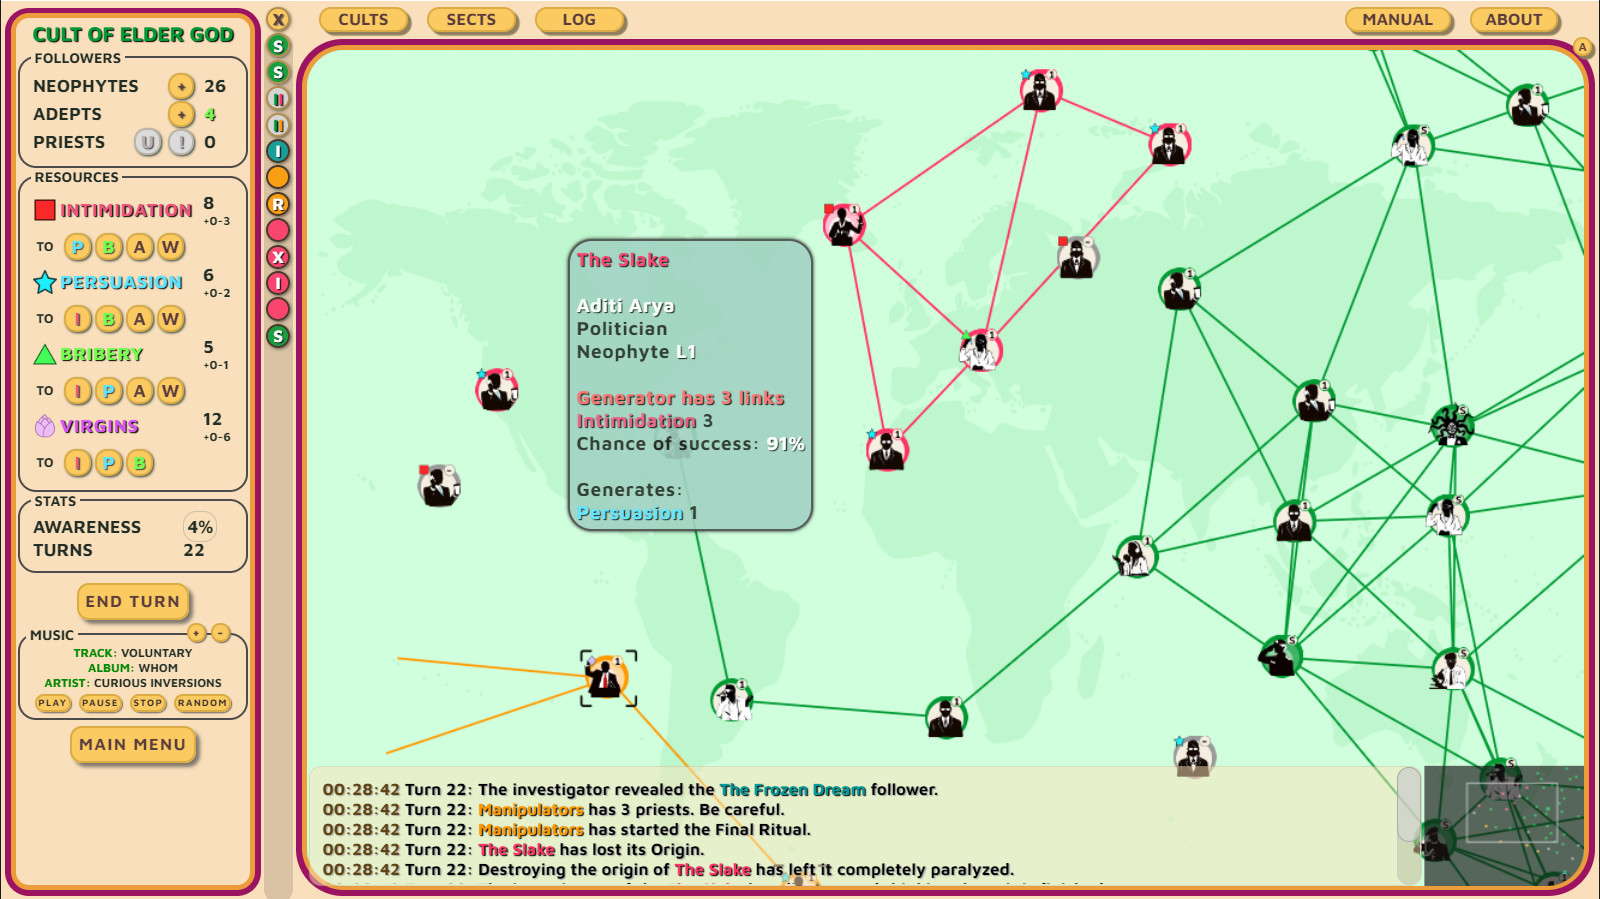Image resolution: width=1600 pixels, height=899 pixels.
Task: Click 'The Frozen Dream' link in log
Action: tap(793, 790)
